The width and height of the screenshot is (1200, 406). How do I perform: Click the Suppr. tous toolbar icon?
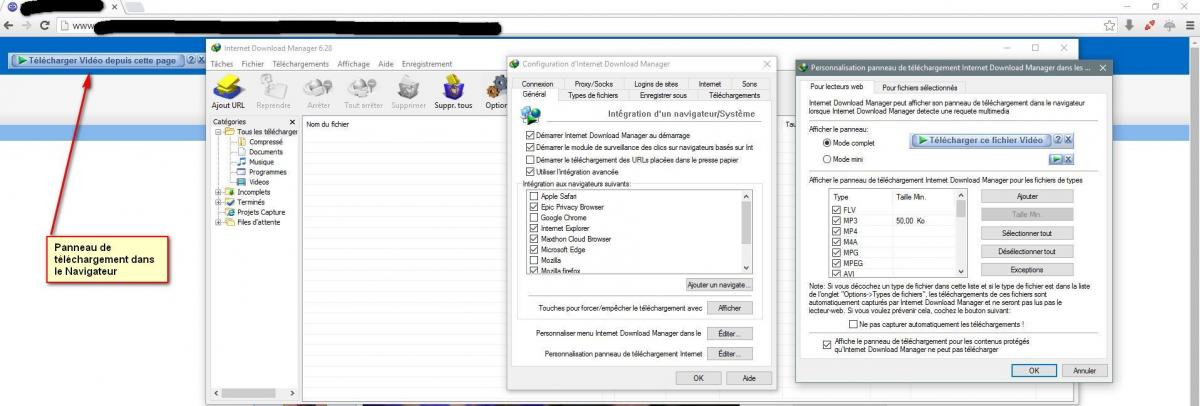(453, 92)
